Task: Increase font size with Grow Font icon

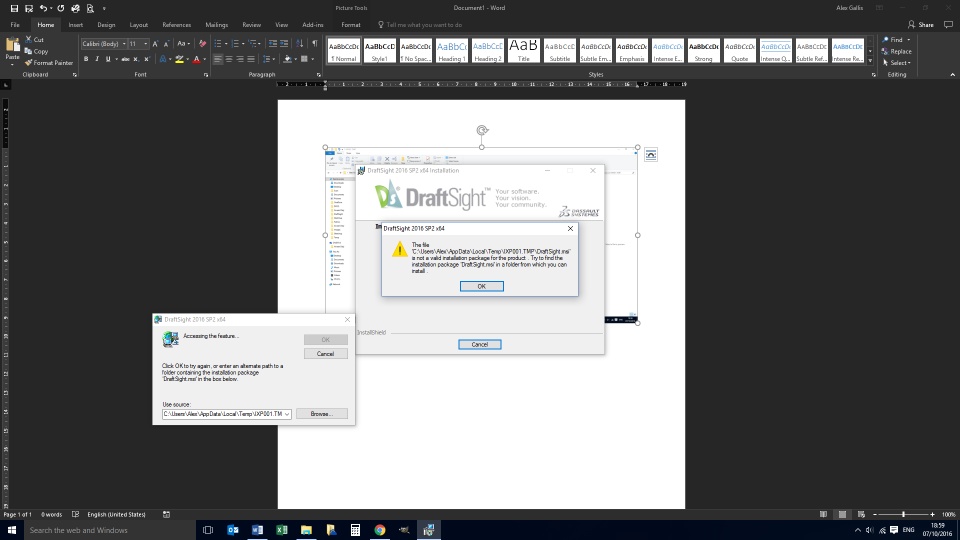Action: tap(156, 43)
